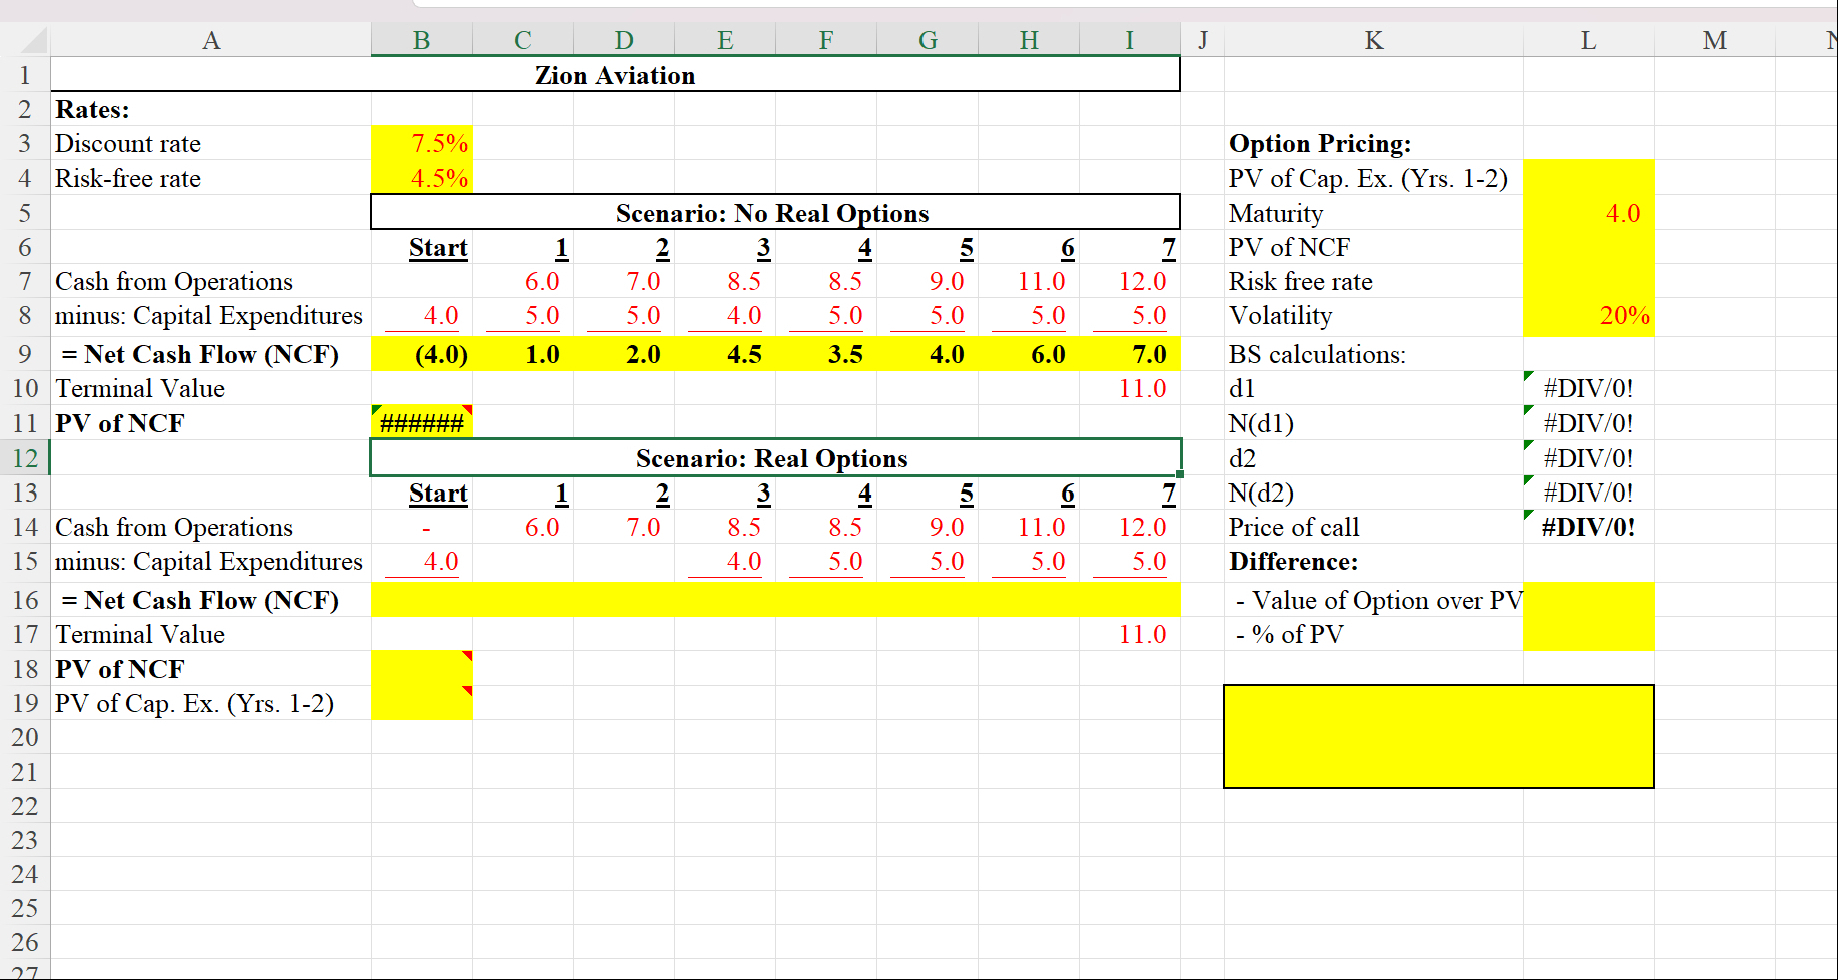Select row 20 header
Screen dimensions: 1838x980
click(25, 737)
